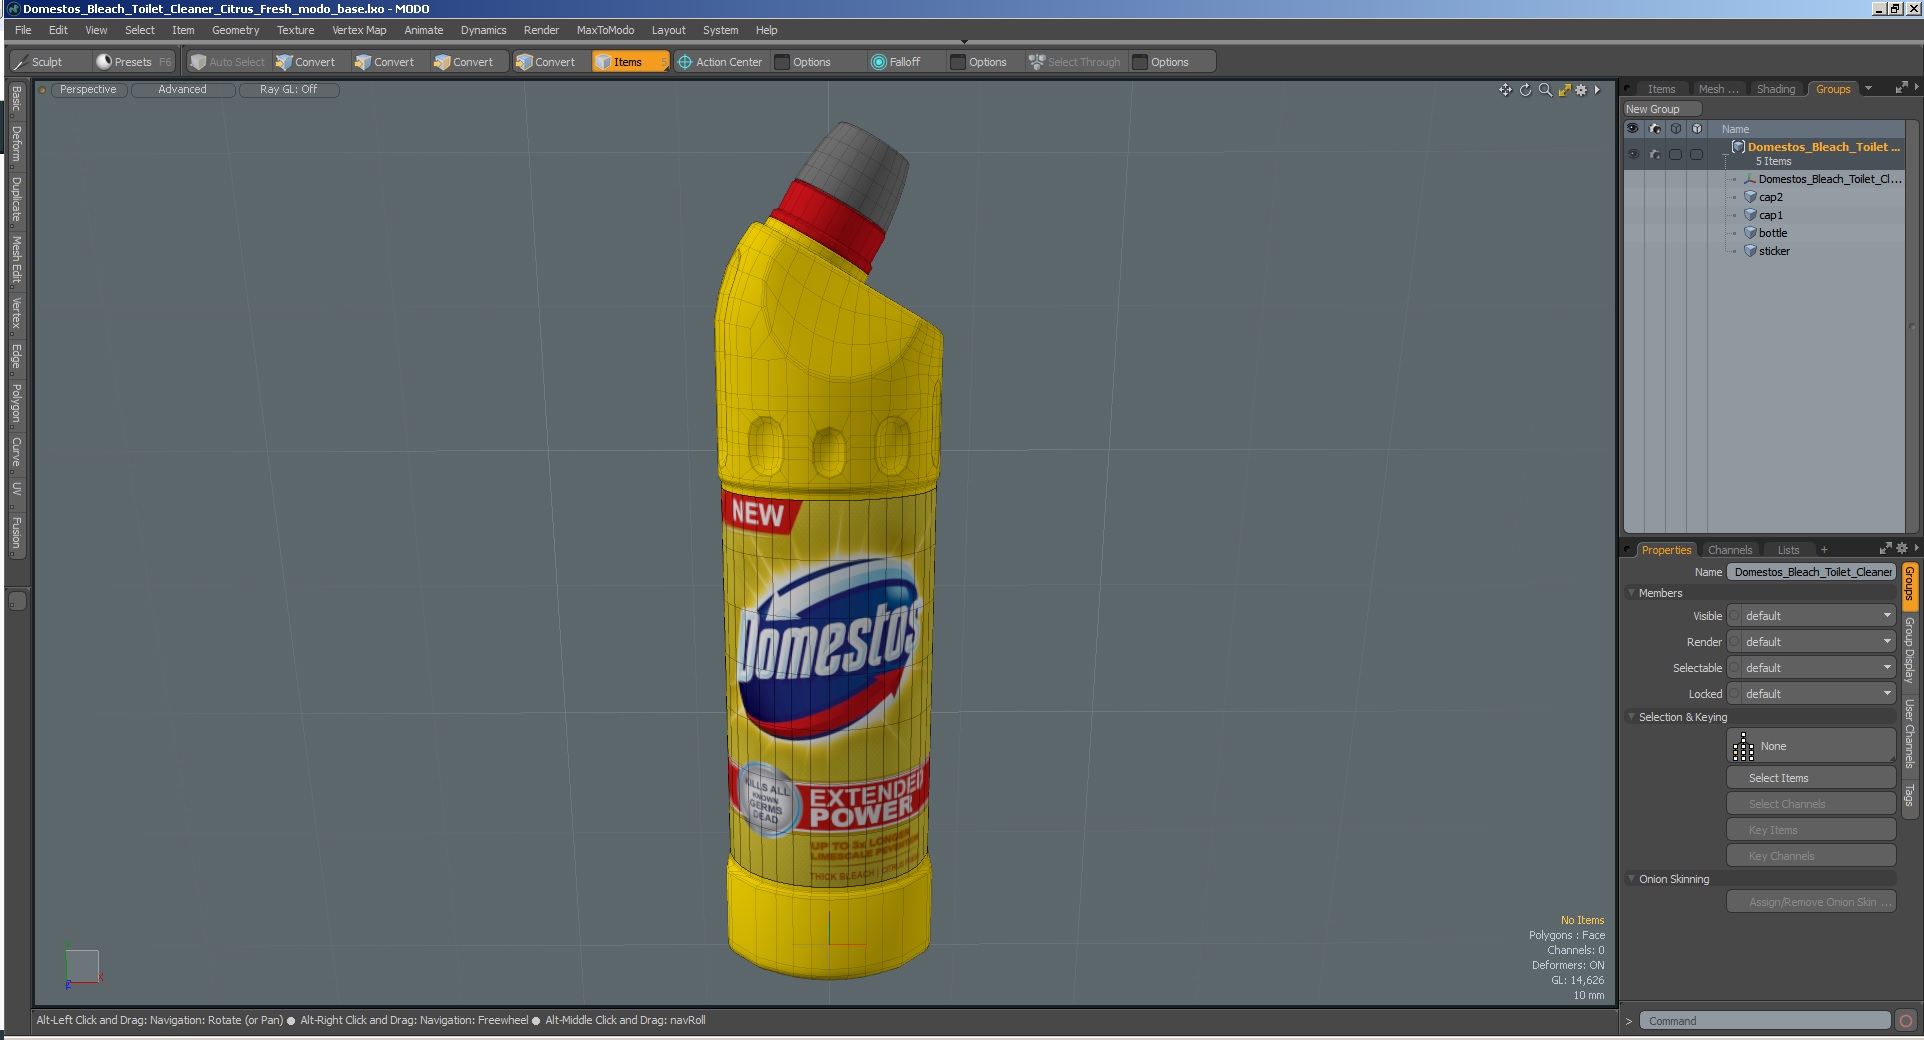
Task: Expand Groups panel with maximize icon
Action: click(1901, 88)
